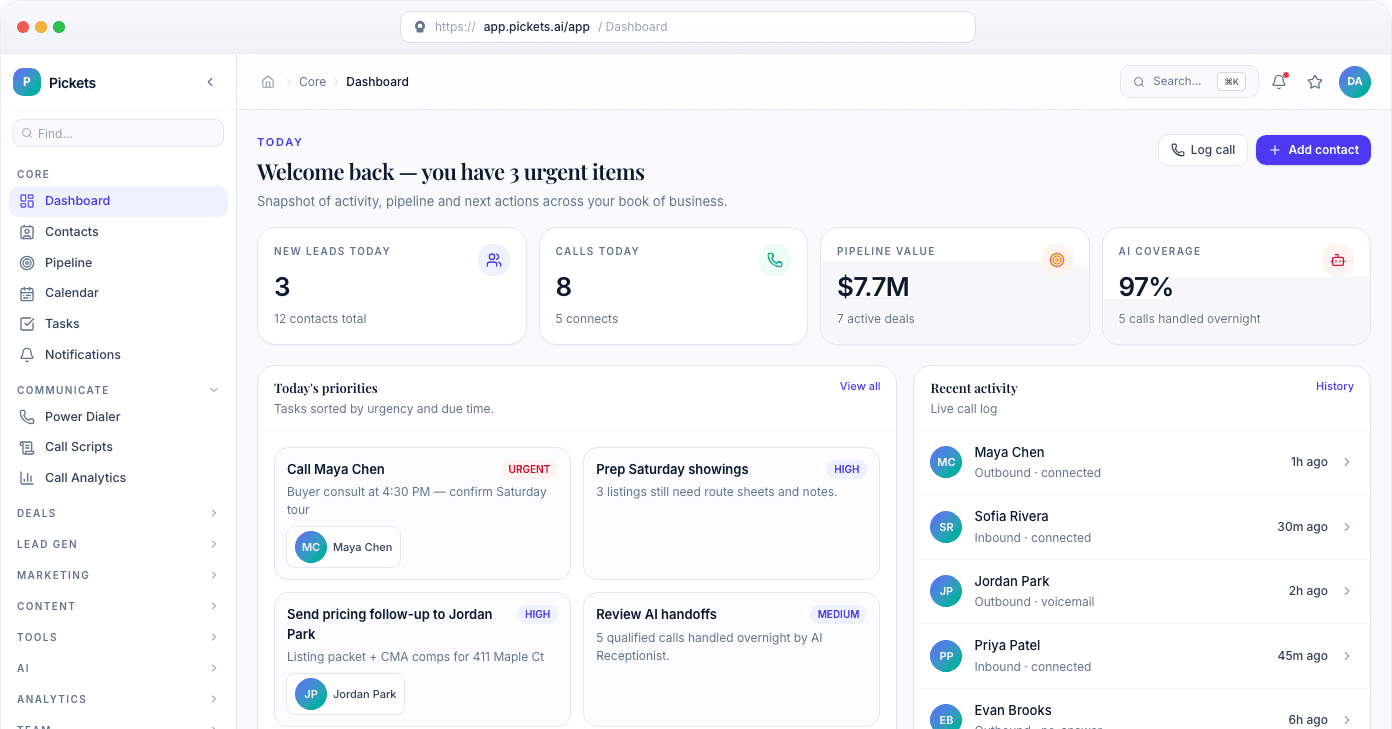Click the New Leads people icon

point(494,260)
